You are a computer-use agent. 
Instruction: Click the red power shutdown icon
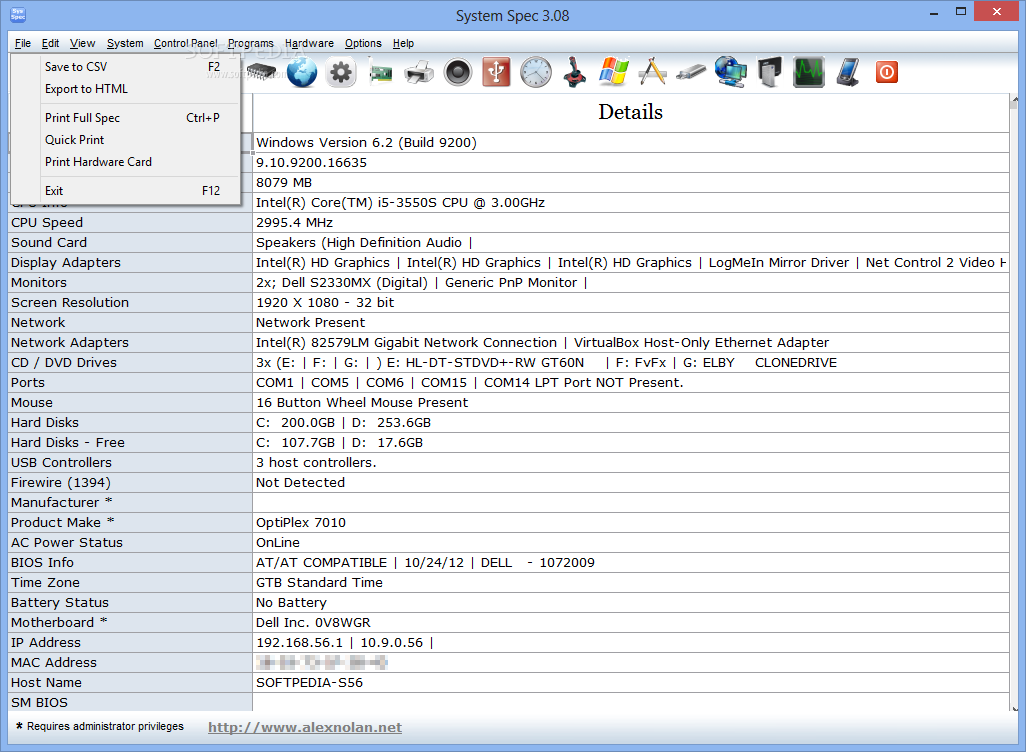(887, 72)
